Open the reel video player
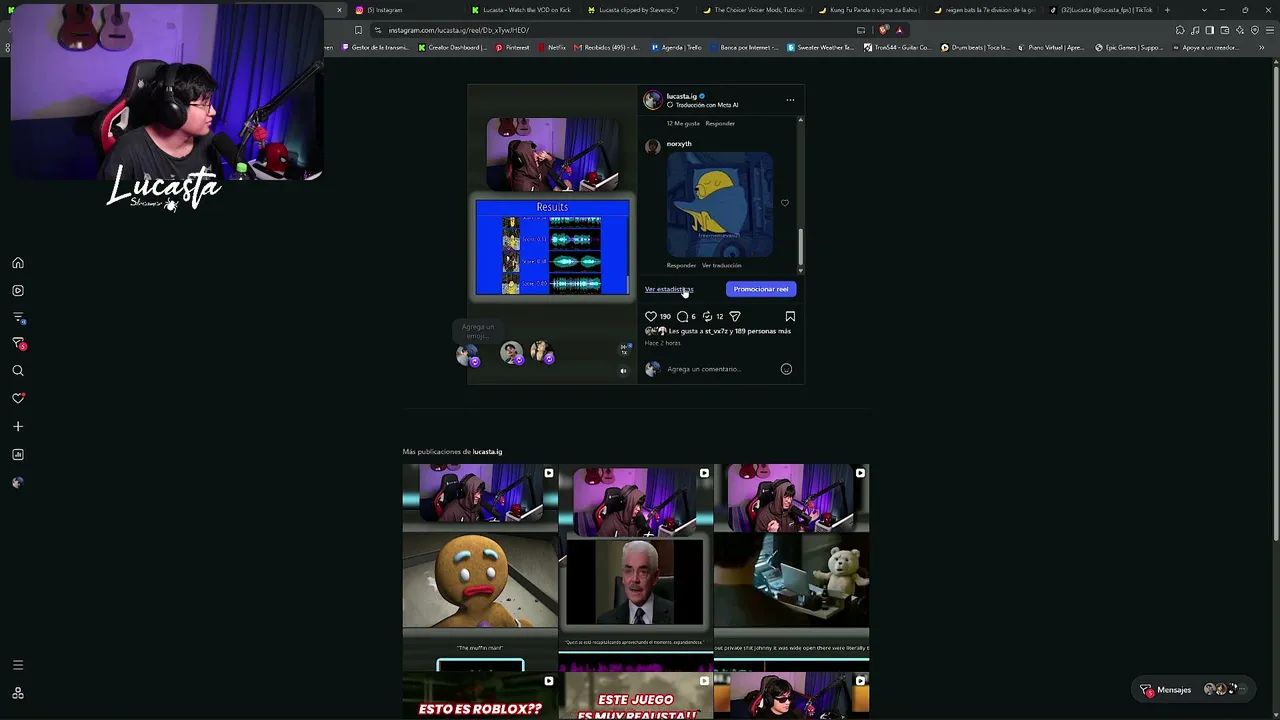 (552, 233)
